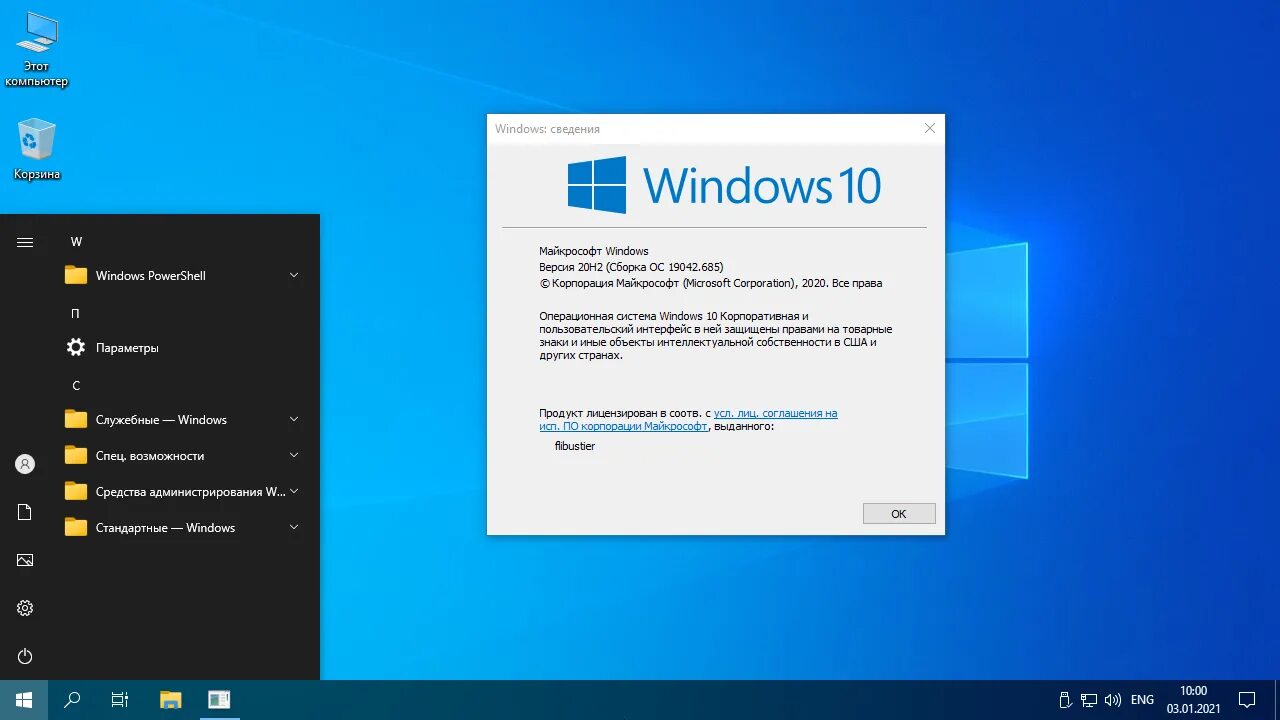Click the network icon in system tray
1280x720 pixels.
1088,700
